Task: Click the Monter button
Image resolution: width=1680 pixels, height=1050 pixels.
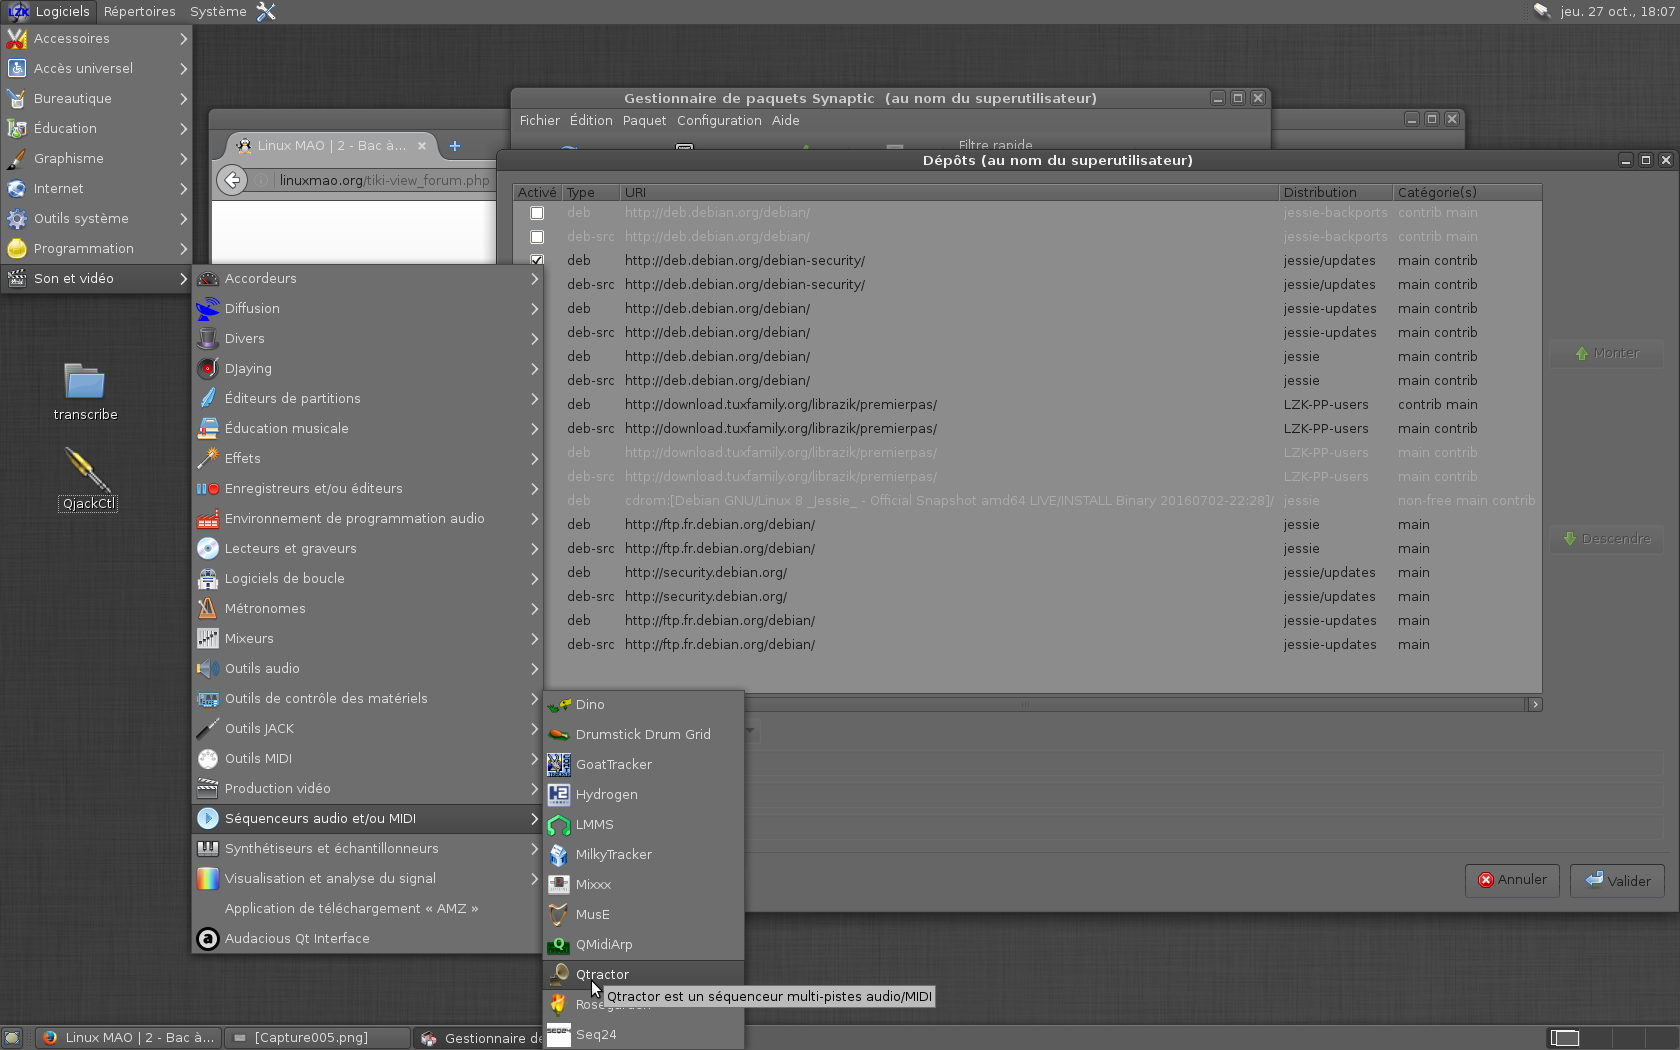Action: 1608,353
